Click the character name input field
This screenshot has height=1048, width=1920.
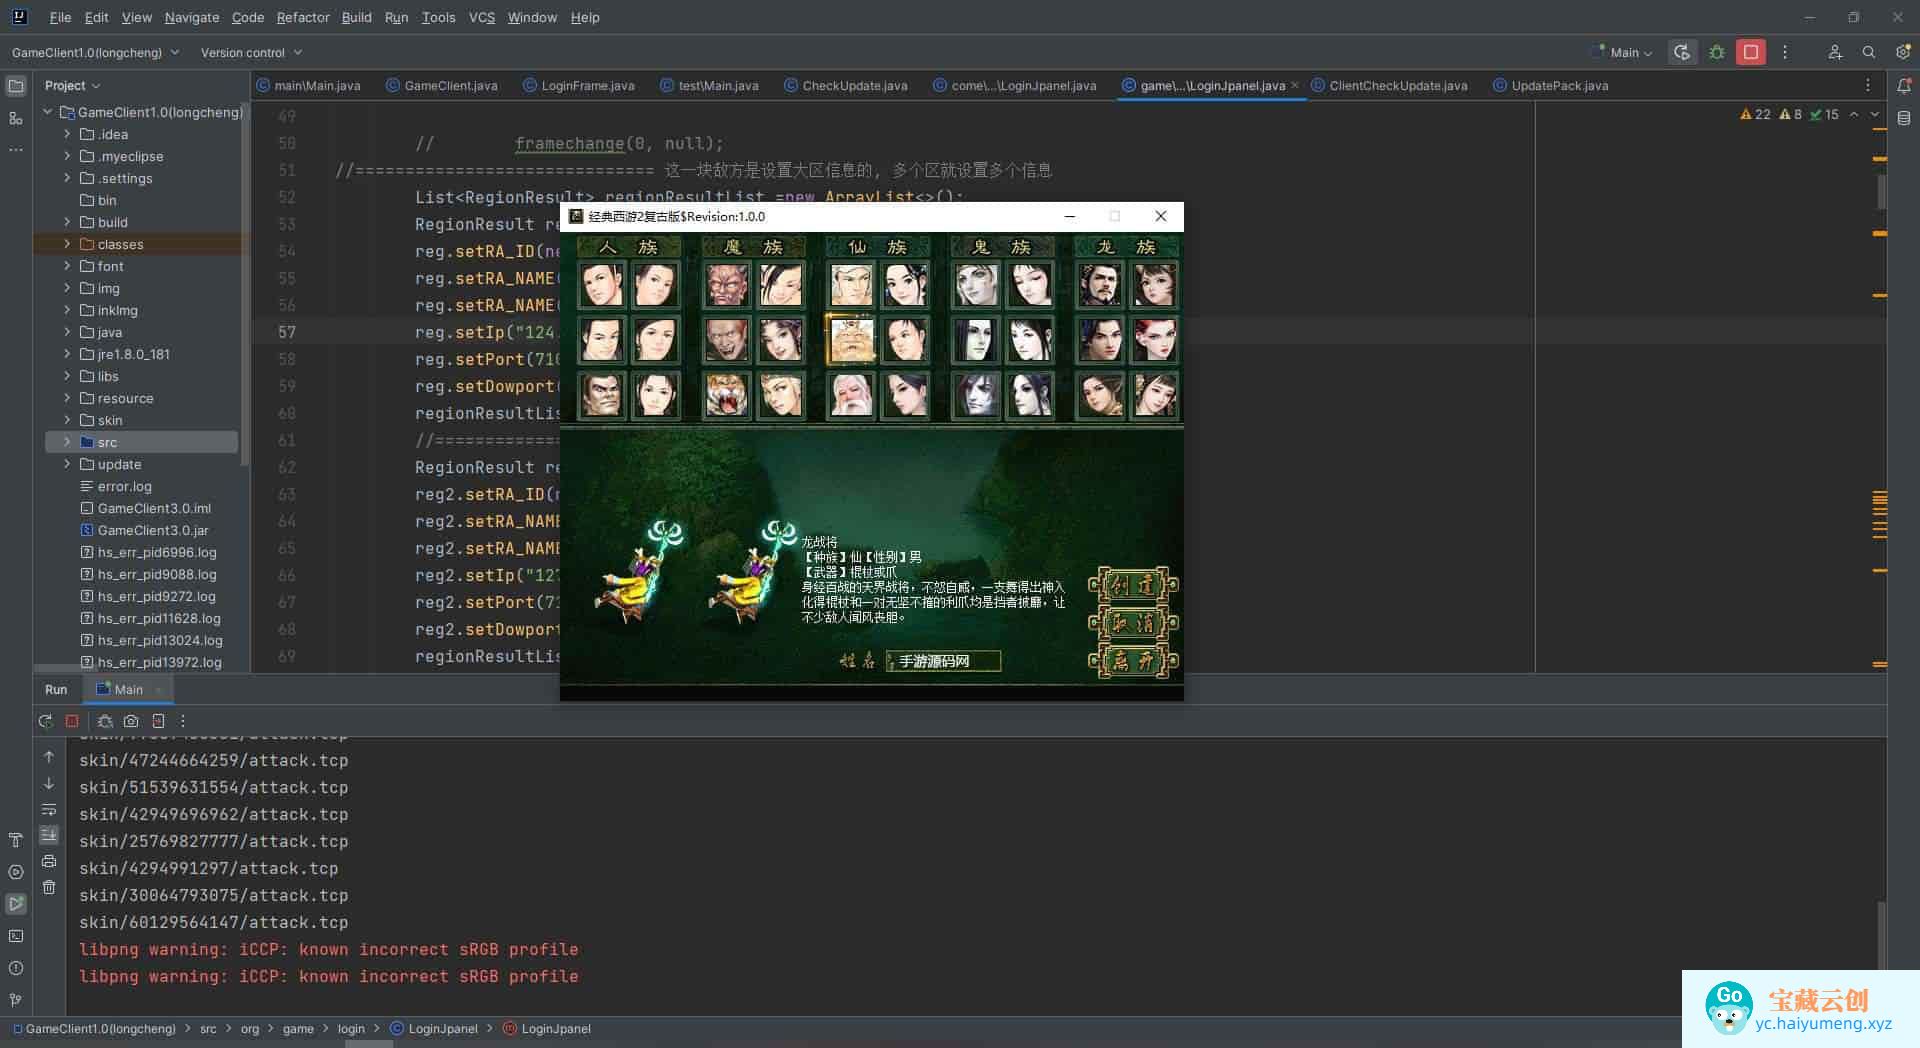coord(942,661)
